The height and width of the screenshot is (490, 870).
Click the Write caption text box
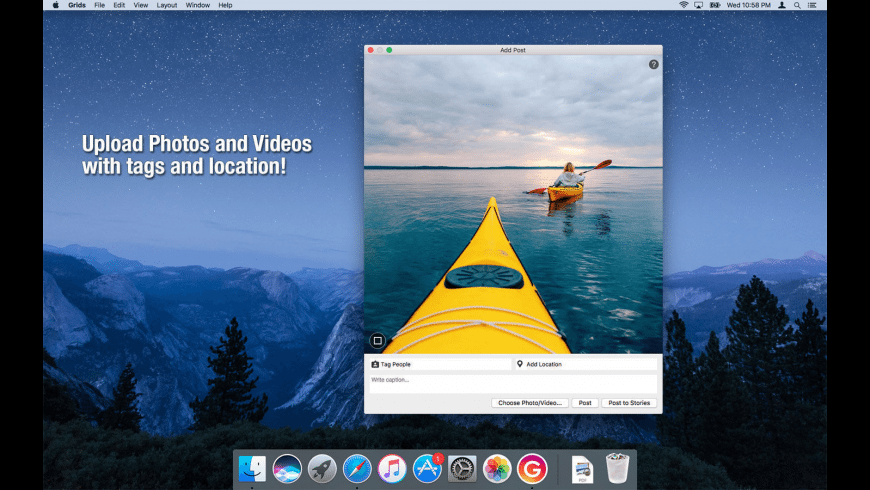coord(513,383)
